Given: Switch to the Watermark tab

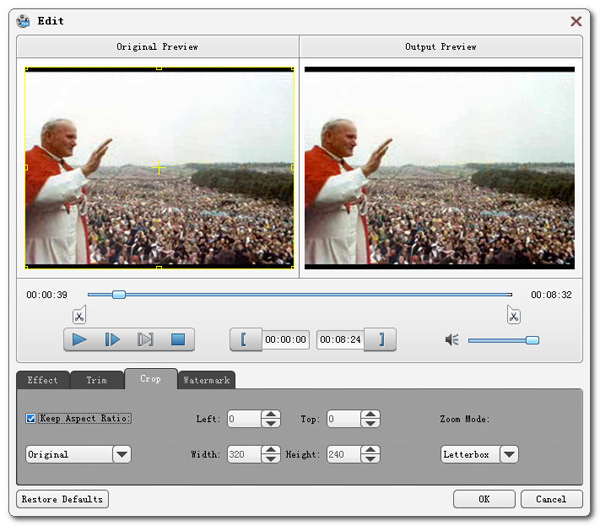Looking at the screenshot, I should (207, 380).
